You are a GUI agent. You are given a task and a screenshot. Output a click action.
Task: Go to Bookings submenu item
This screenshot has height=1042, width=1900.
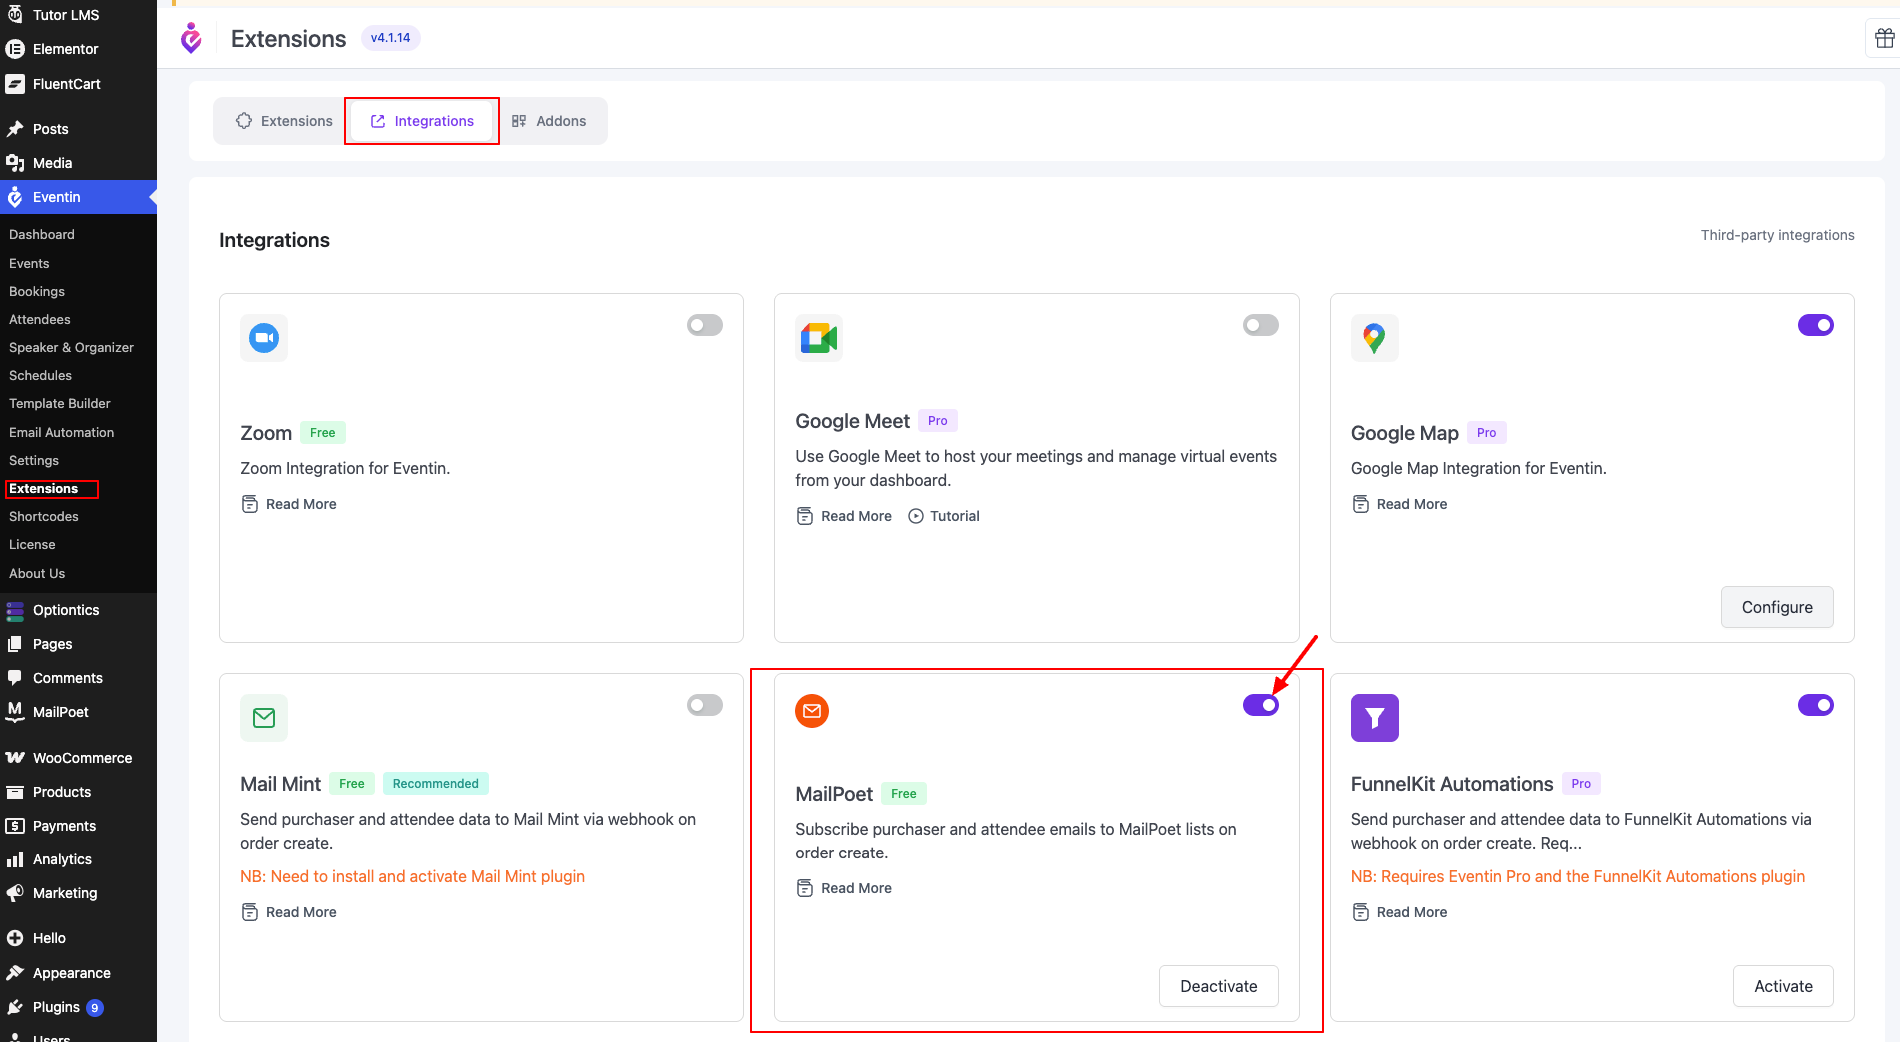coord(37,291)
